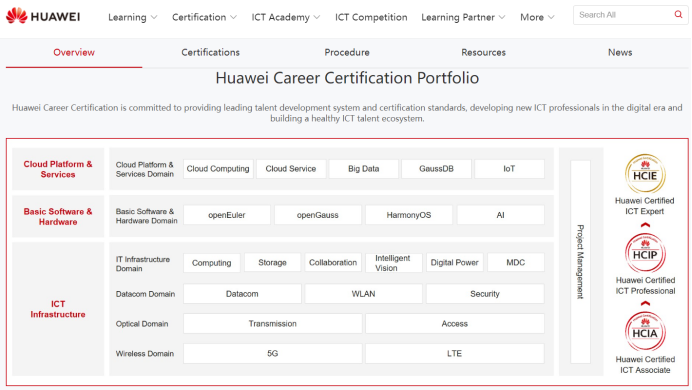The width and height of the screenshot is (692, 390).
Task: Select the Digital Power certification
Action: point(455,263)
